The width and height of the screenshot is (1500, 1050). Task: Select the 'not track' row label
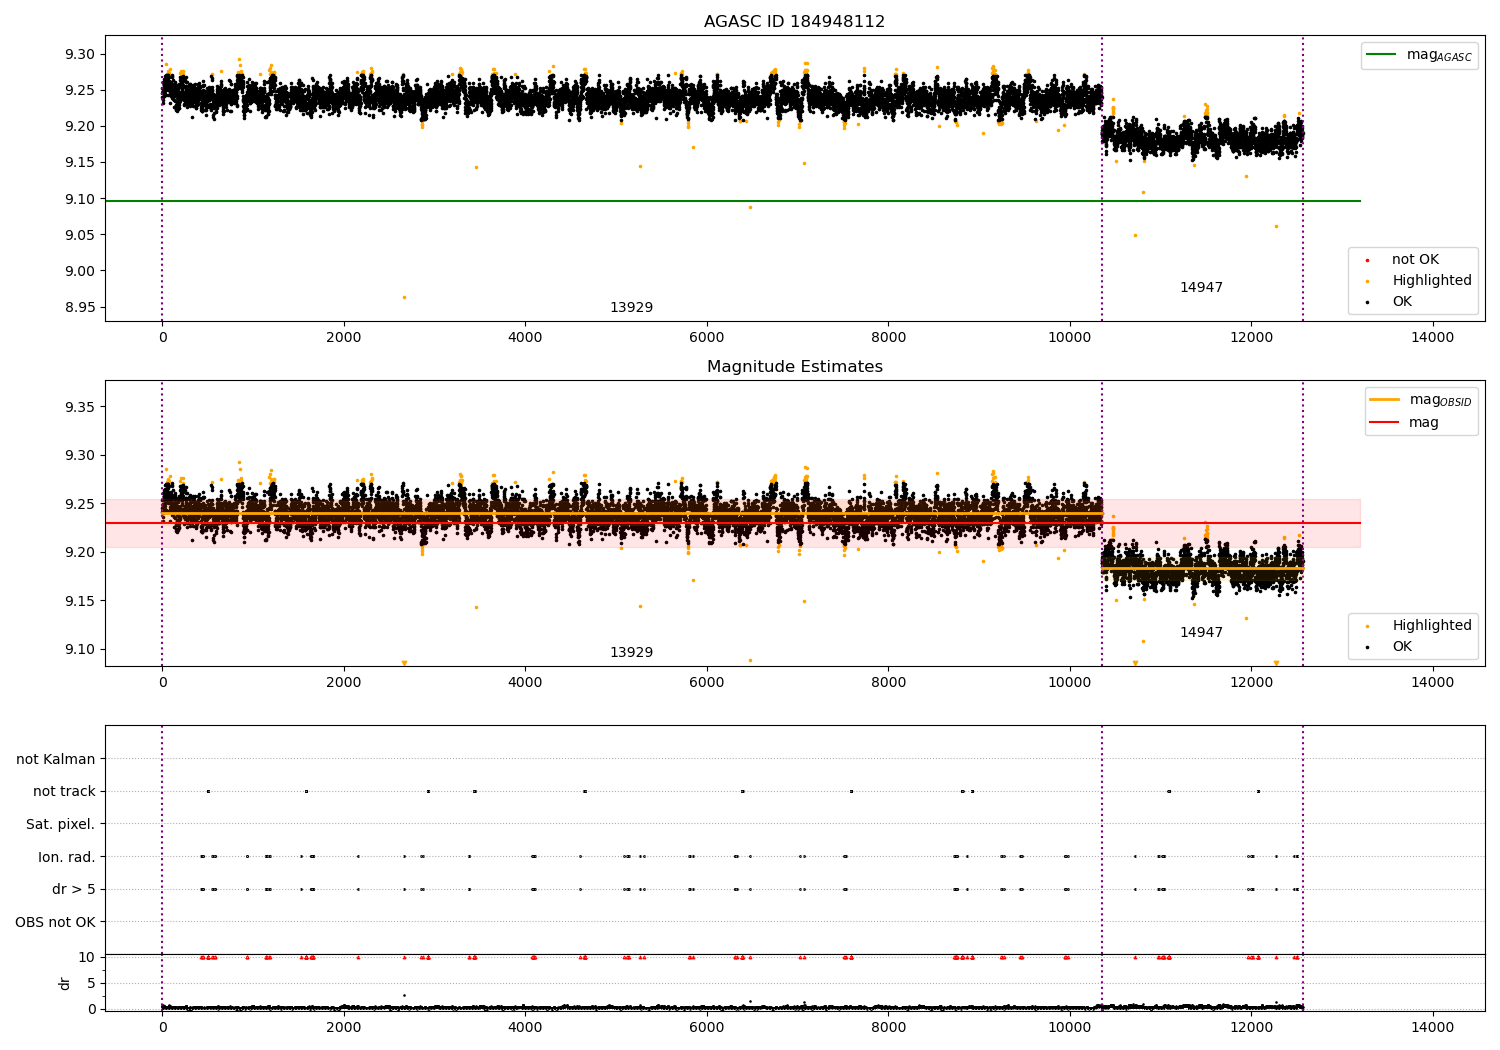[64, 791]
